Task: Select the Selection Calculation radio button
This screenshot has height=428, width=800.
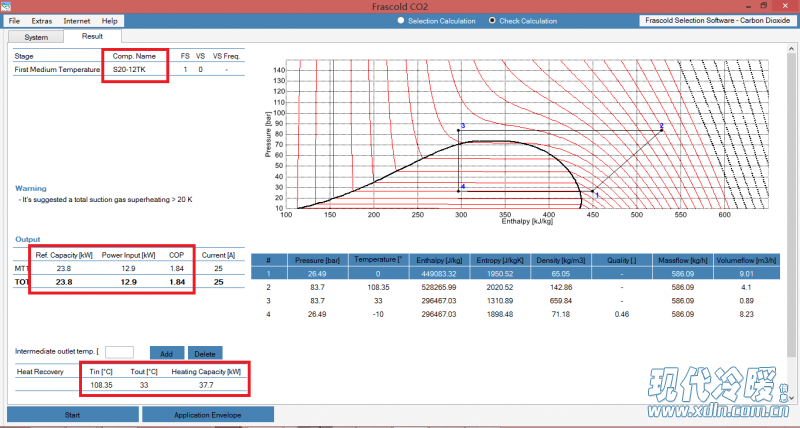Action: [401, 21]
